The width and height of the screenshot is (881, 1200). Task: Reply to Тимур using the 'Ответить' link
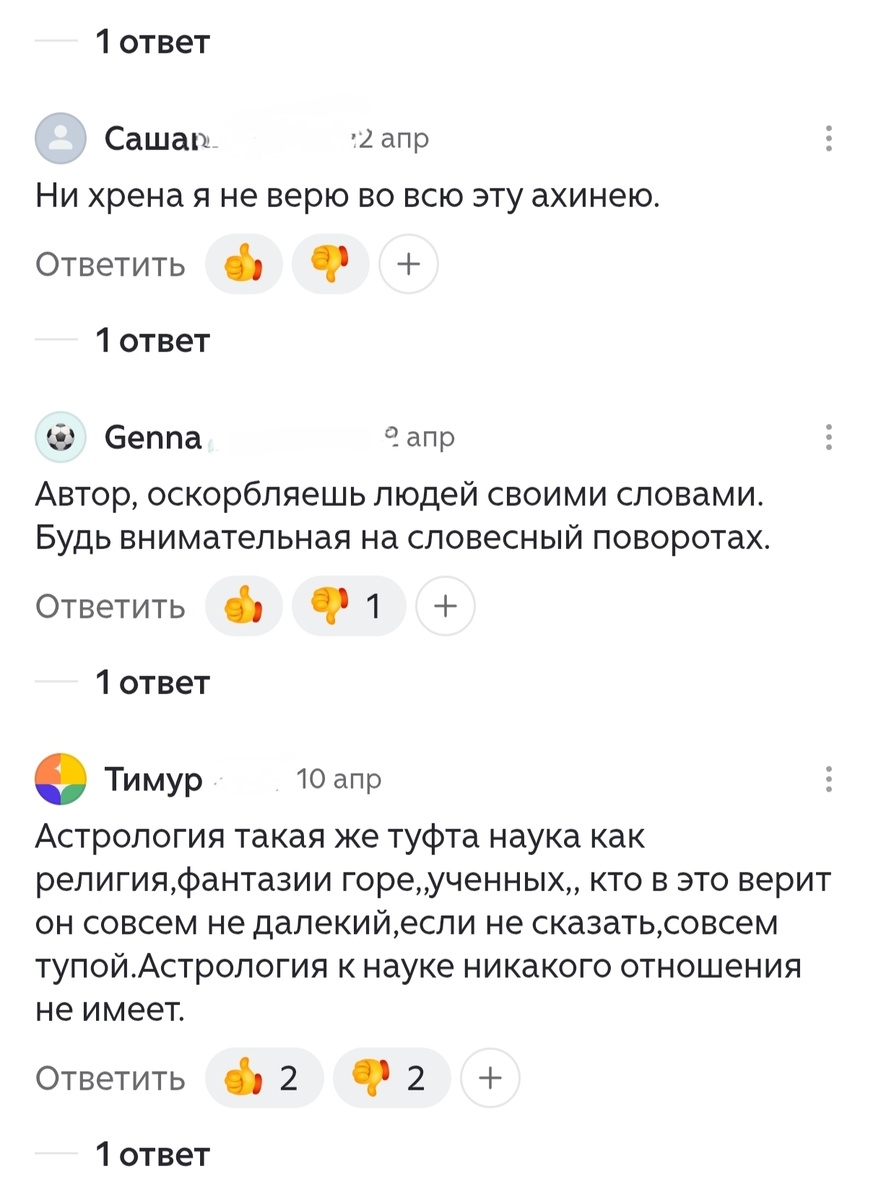click(110, 1078)
